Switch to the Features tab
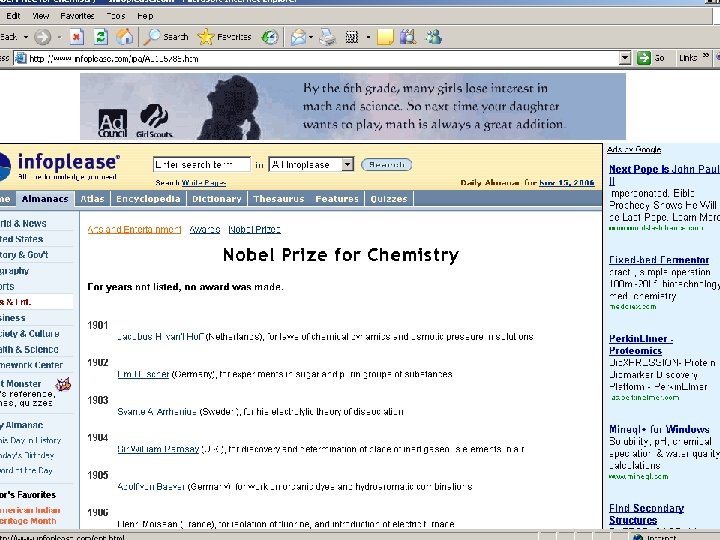 pyautogui.click(x=337, y=199)
